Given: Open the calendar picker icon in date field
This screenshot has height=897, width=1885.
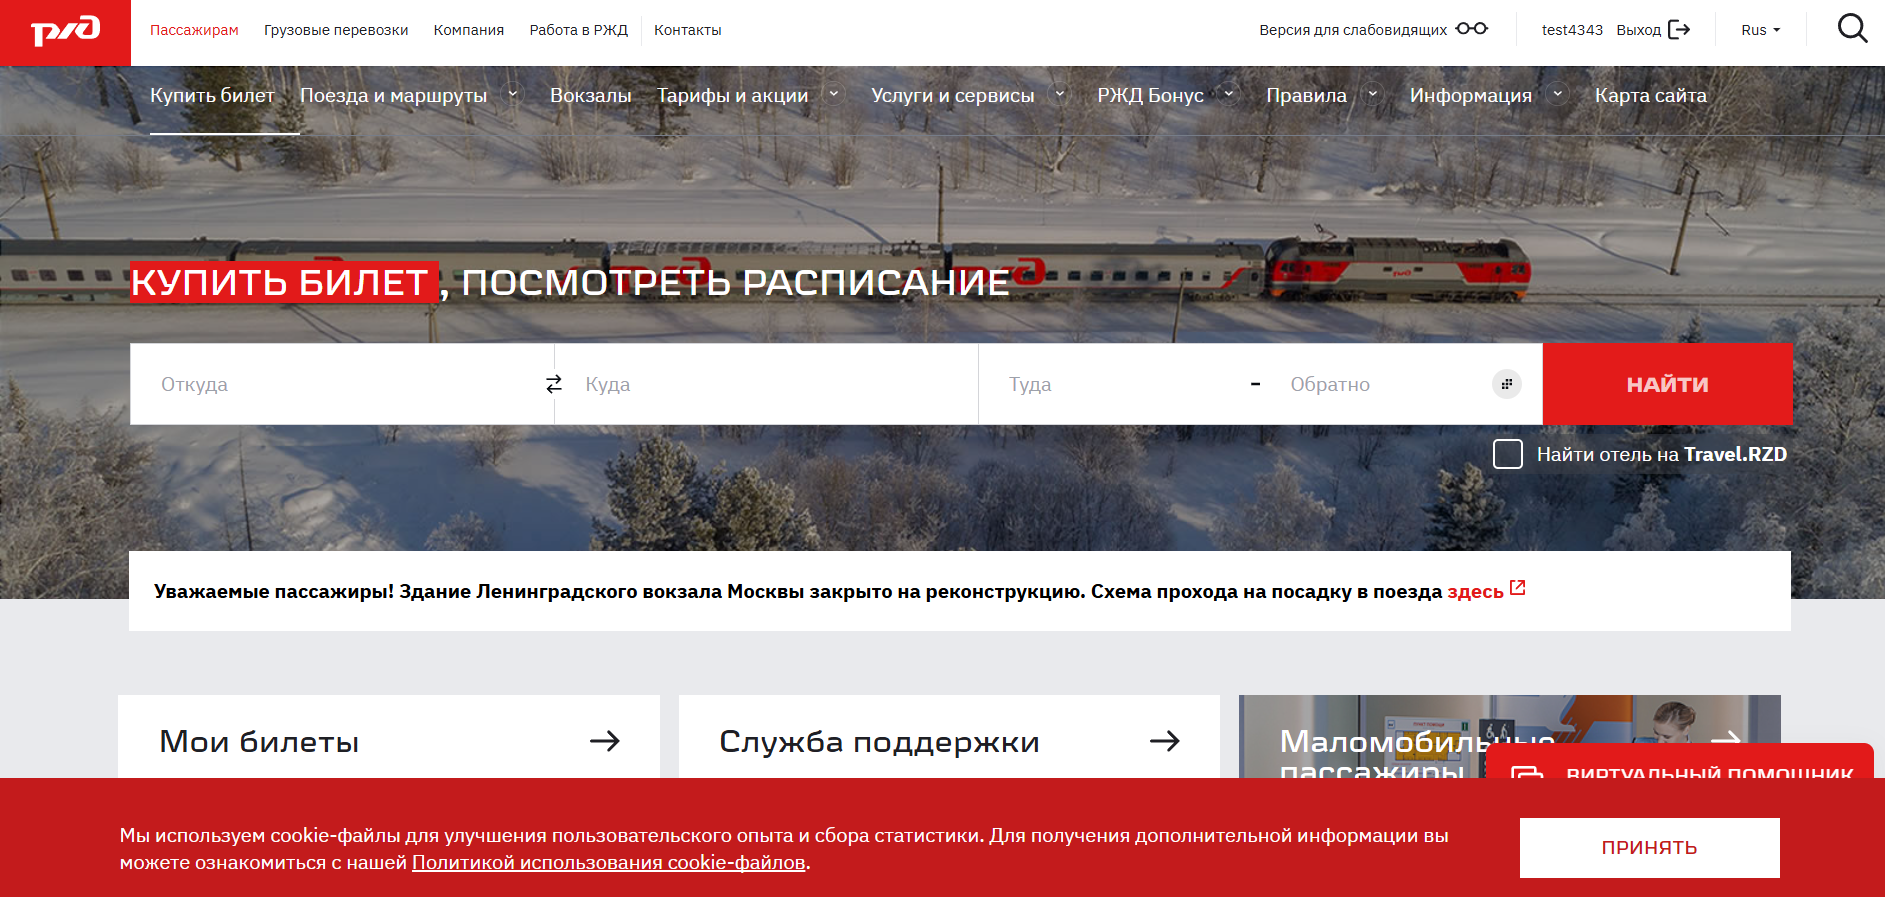Looking at the screenshot, I should tap(1506, 384).
